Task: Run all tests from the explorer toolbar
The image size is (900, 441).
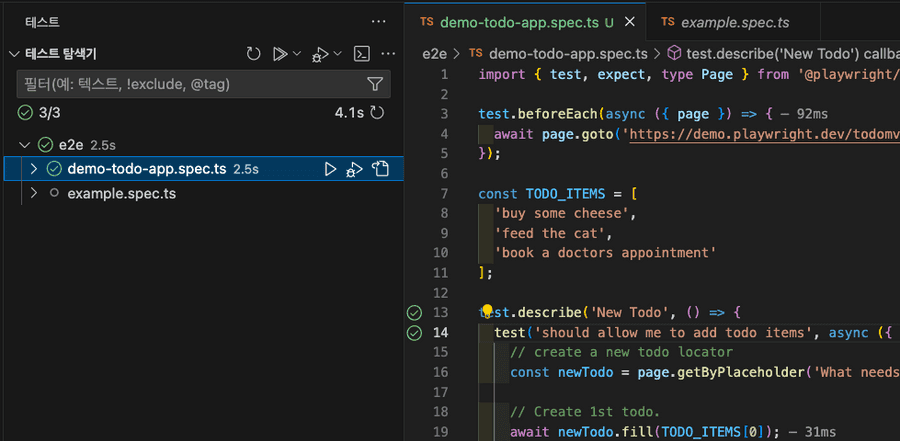Action: (280, 54)
